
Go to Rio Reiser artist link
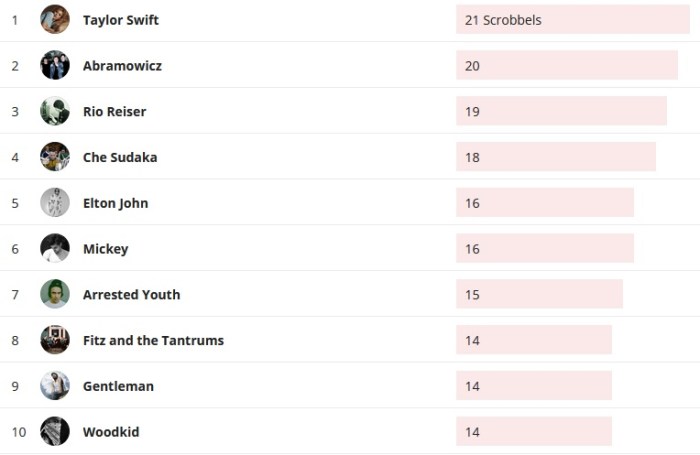pos(114,111)
